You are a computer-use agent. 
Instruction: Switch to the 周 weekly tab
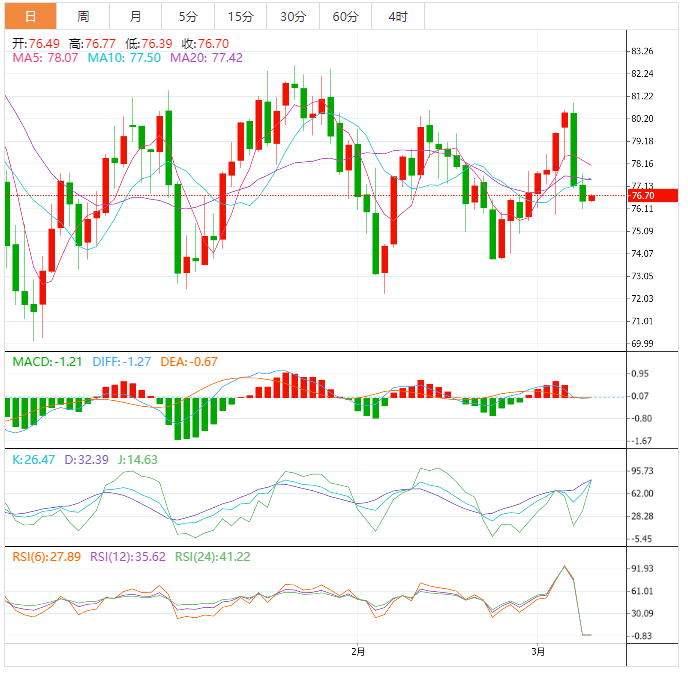pyautogui.click(x=83, y=16)
